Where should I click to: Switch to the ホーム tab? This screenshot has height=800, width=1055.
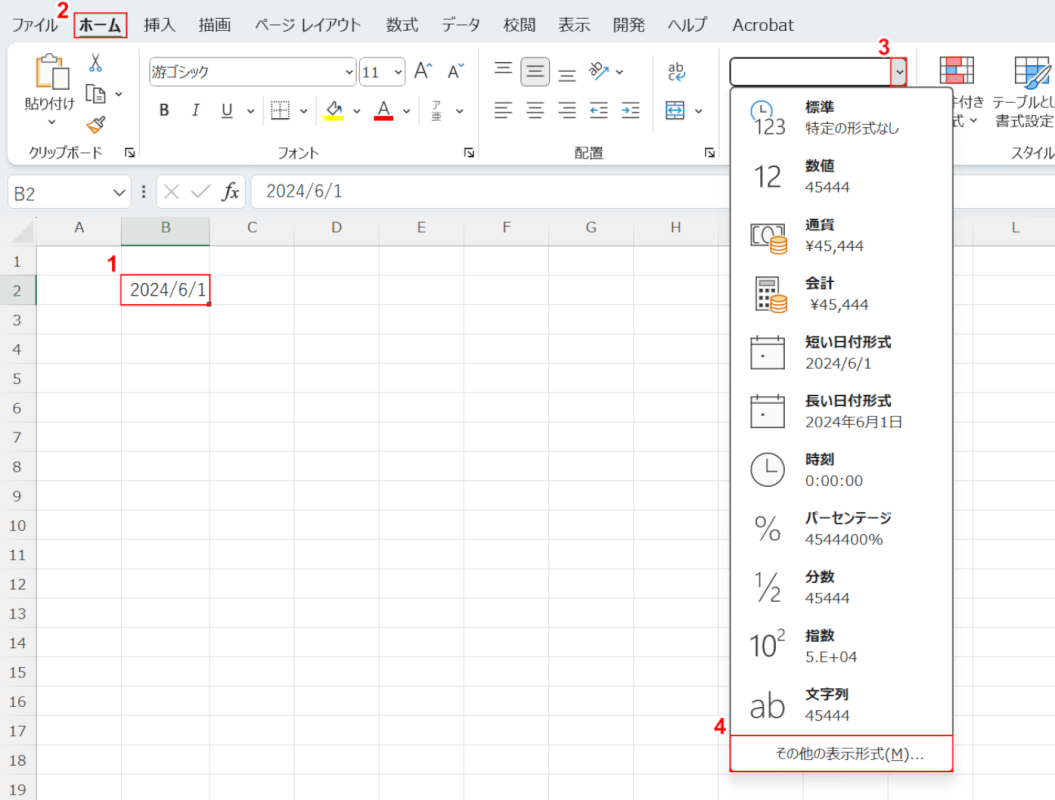coord(100,26)
